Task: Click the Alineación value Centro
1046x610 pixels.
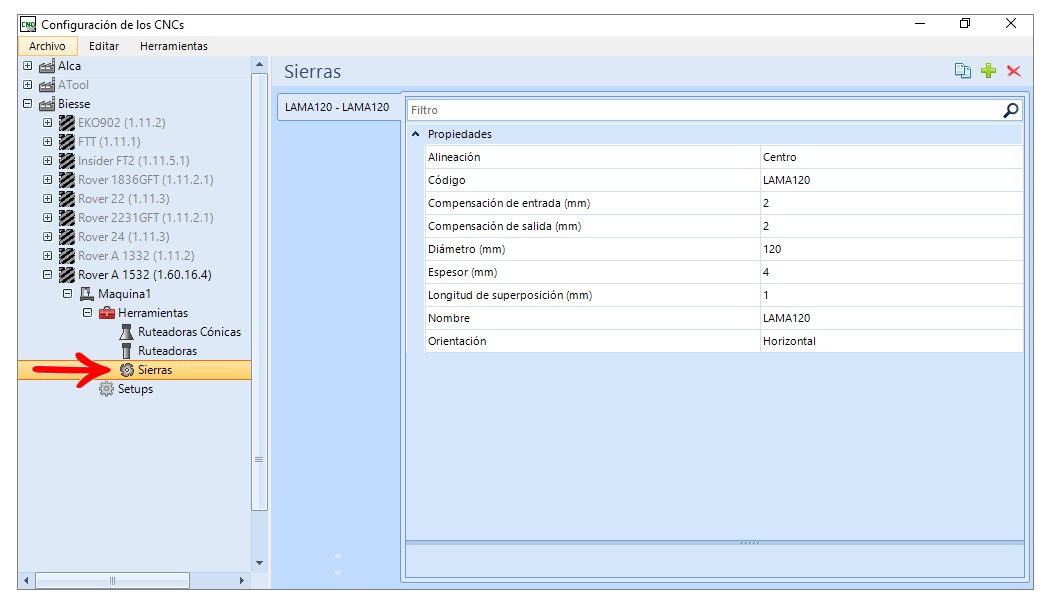Action: pos(891,158)
